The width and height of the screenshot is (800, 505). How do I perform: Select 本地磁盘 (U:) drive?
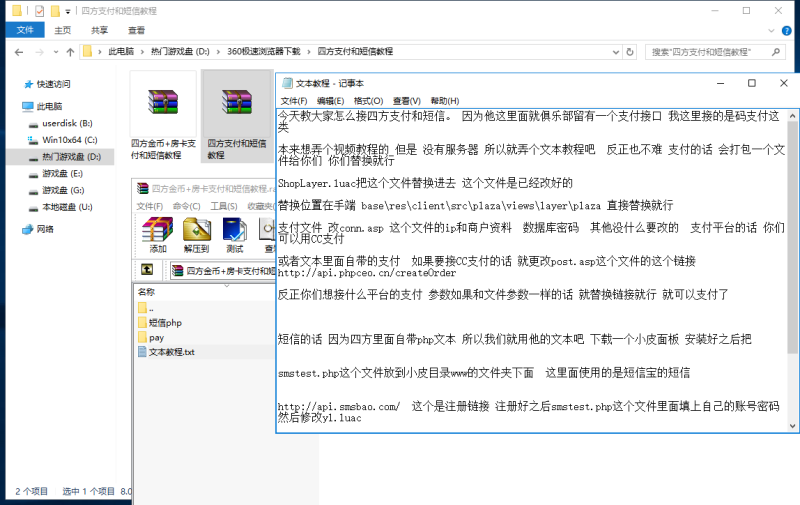pos(67,207)
